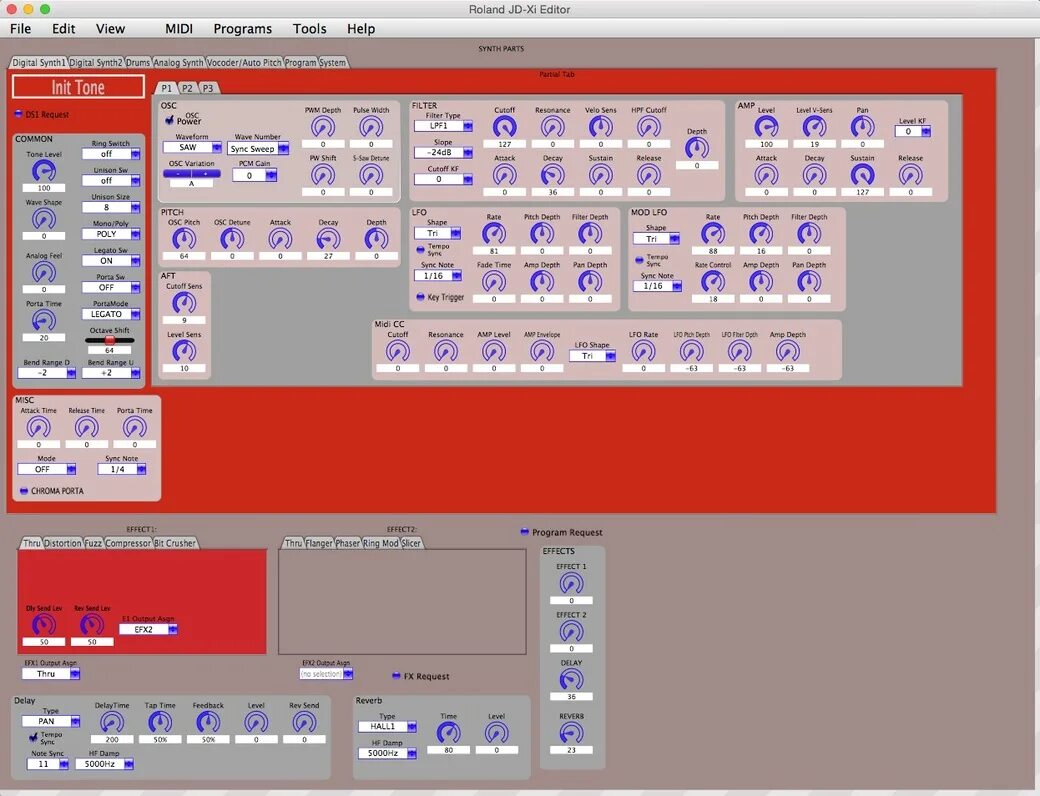Click the LFO Rate knob showing 81
This screenshot has height=796, width=1040.
click(493, 233)
